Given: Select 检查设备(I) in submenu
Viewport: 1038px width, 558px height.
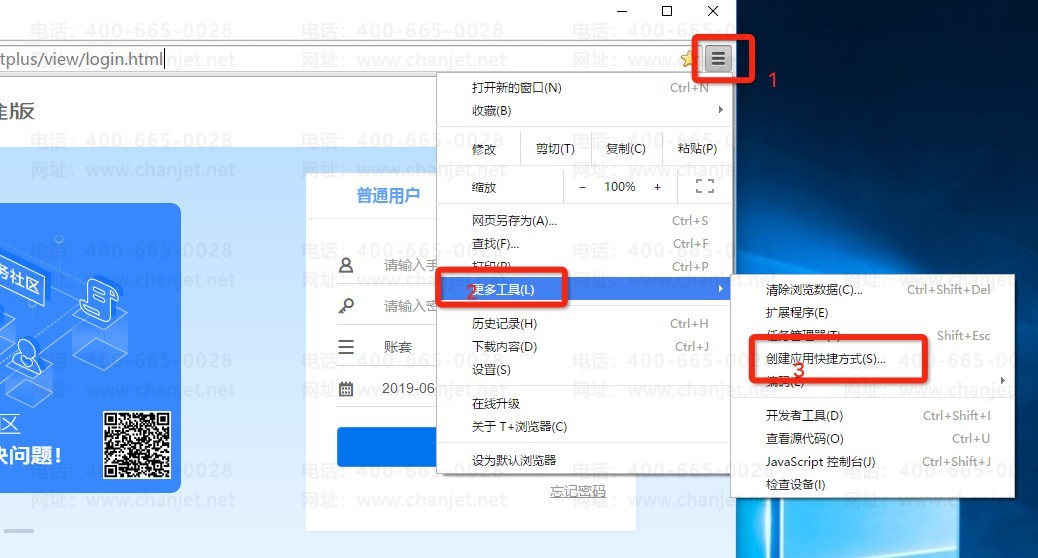Looking at the screenshot, I should coord(873,485).
